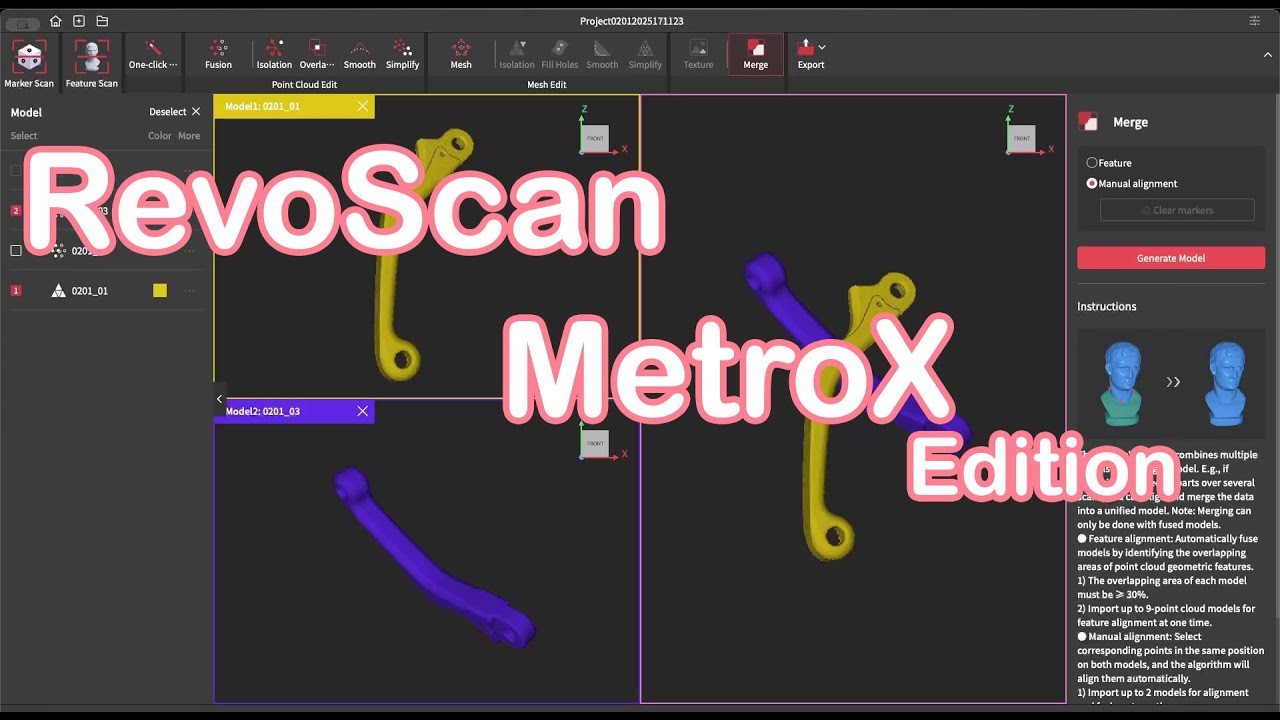Toggle selection marker 1 for 0201_01
Viewport: 1280px width, 720px height.
pos(16,291)
